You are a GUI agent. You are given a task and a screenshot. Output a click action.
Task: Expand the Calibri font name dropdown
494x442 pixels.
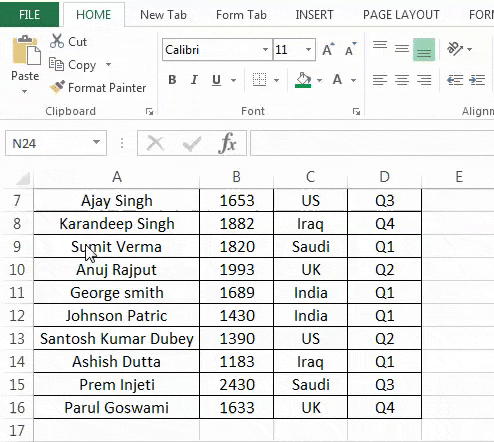pyautogui.click(x=265, y=49)
